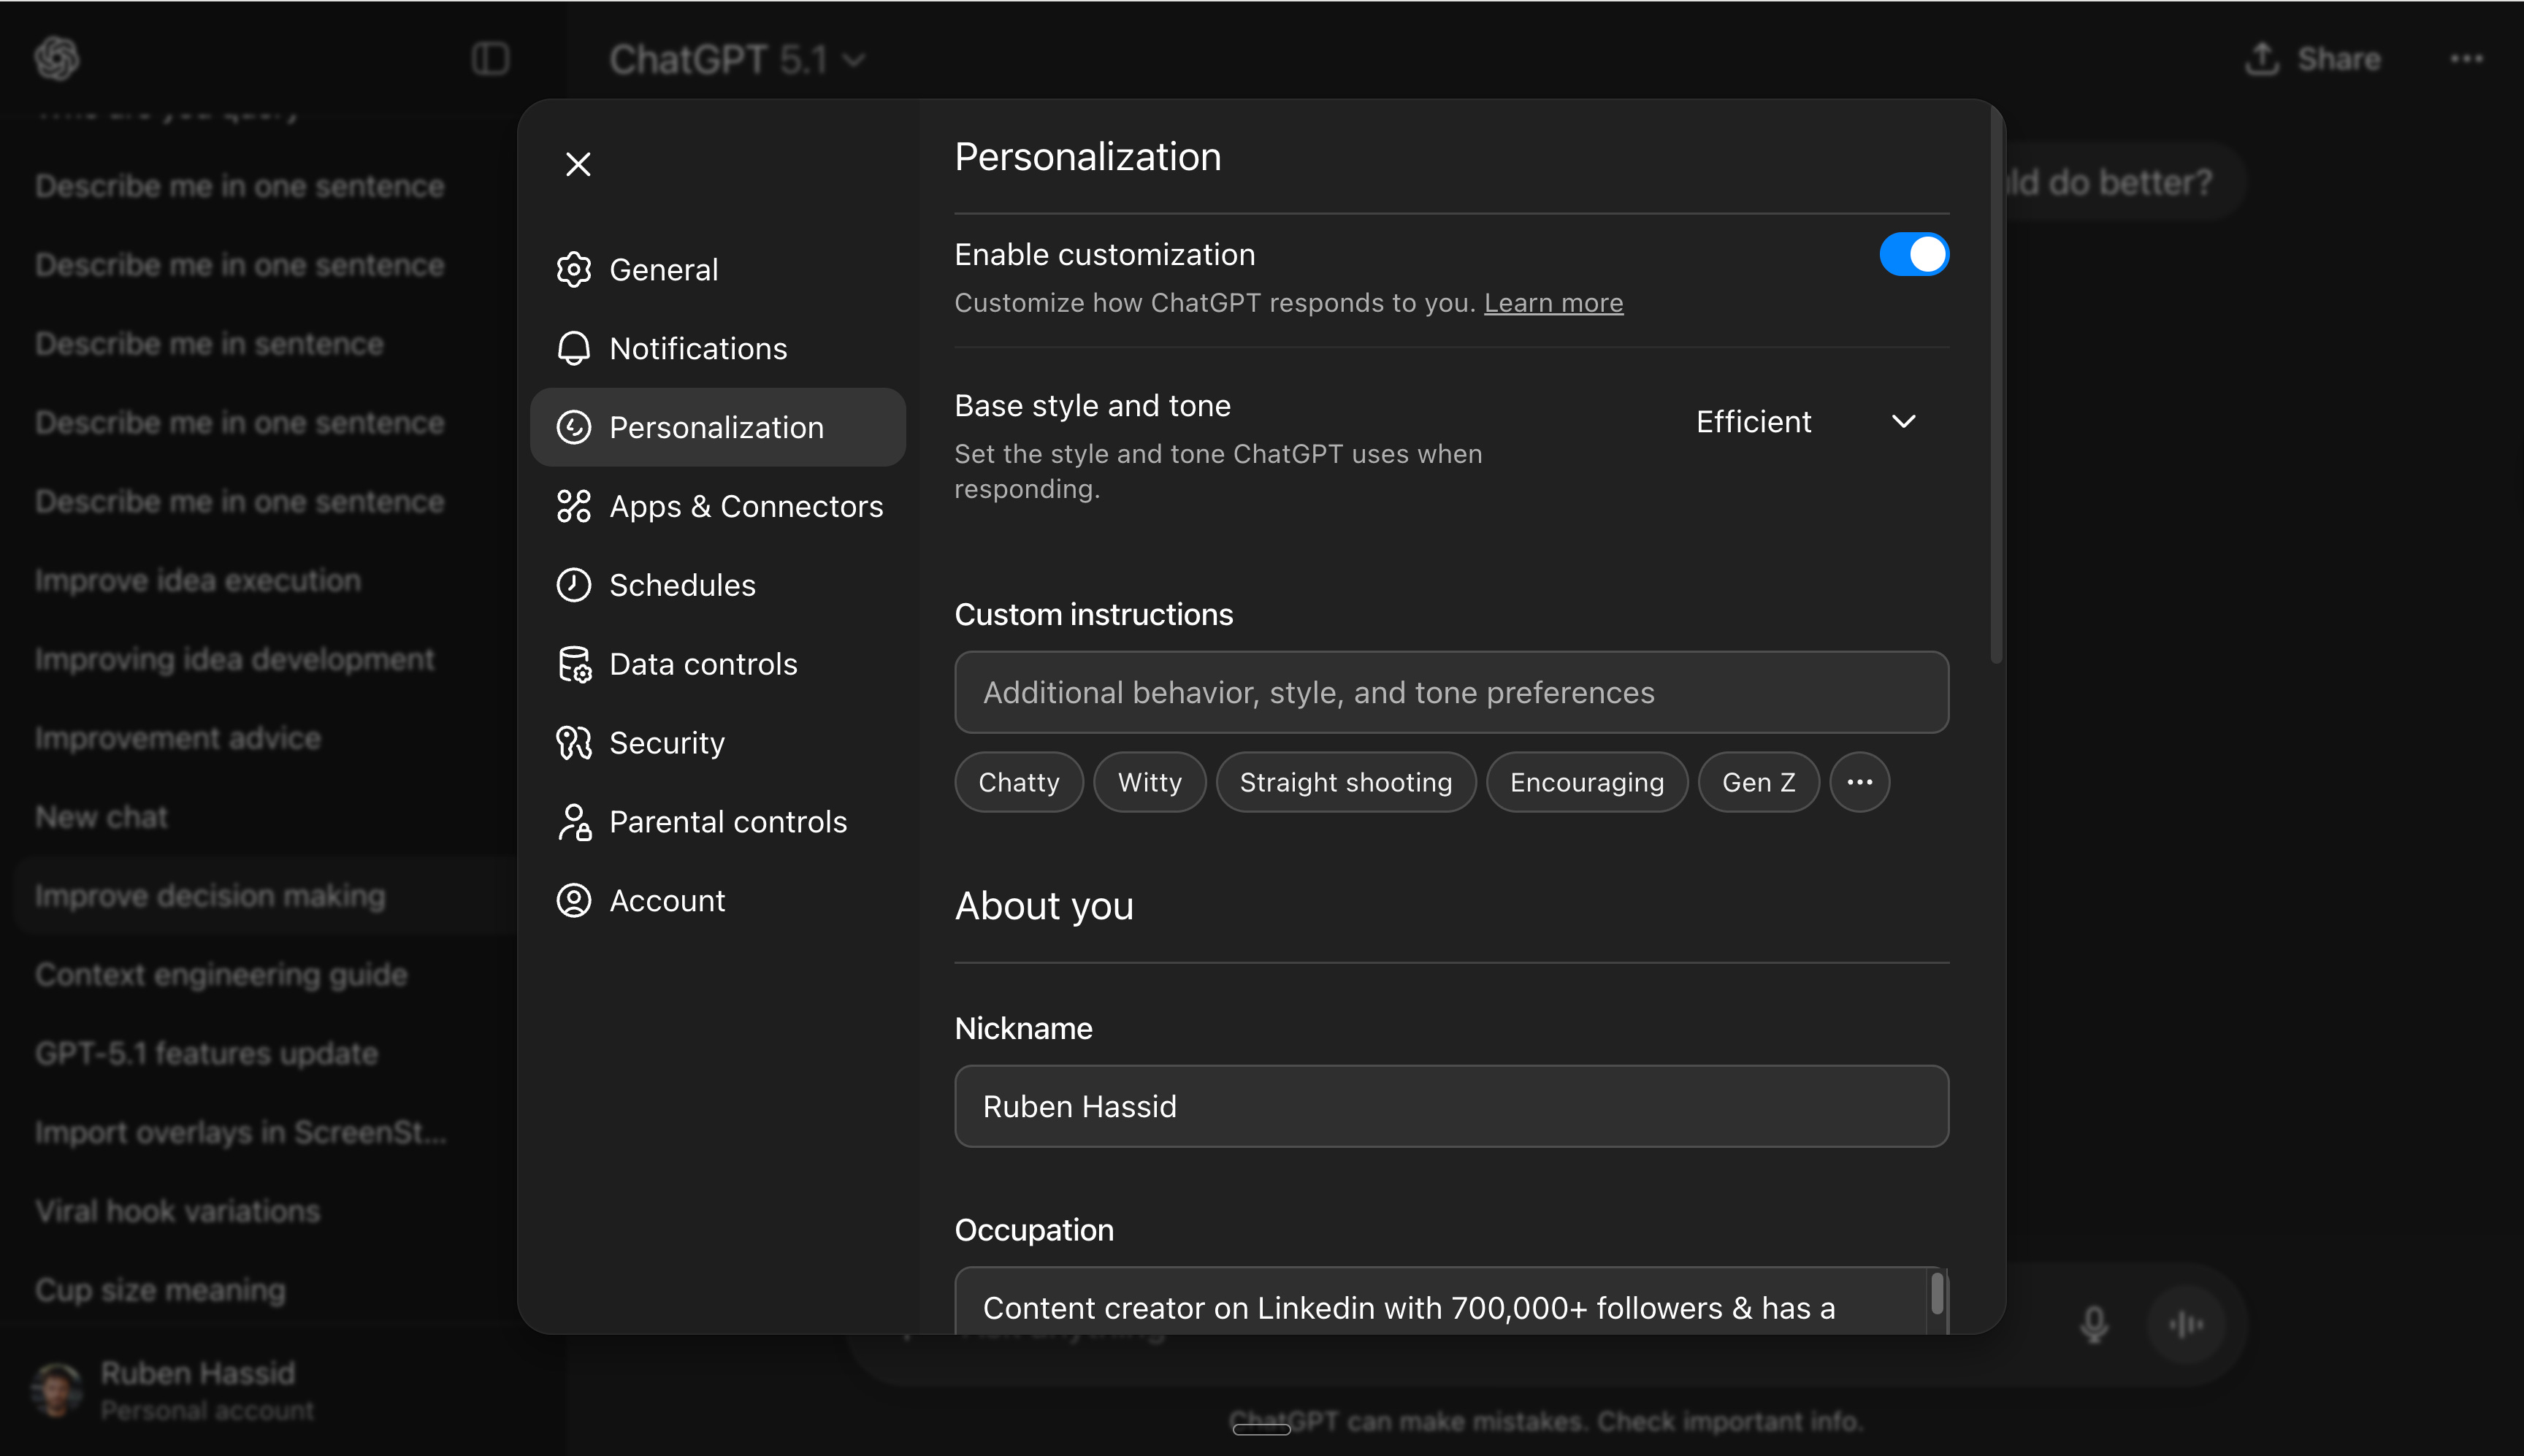The height and width of the screenshot is (1456, 2524).
Task: Open the Base style Efficient dropdown
Action: pos(1806,422)
